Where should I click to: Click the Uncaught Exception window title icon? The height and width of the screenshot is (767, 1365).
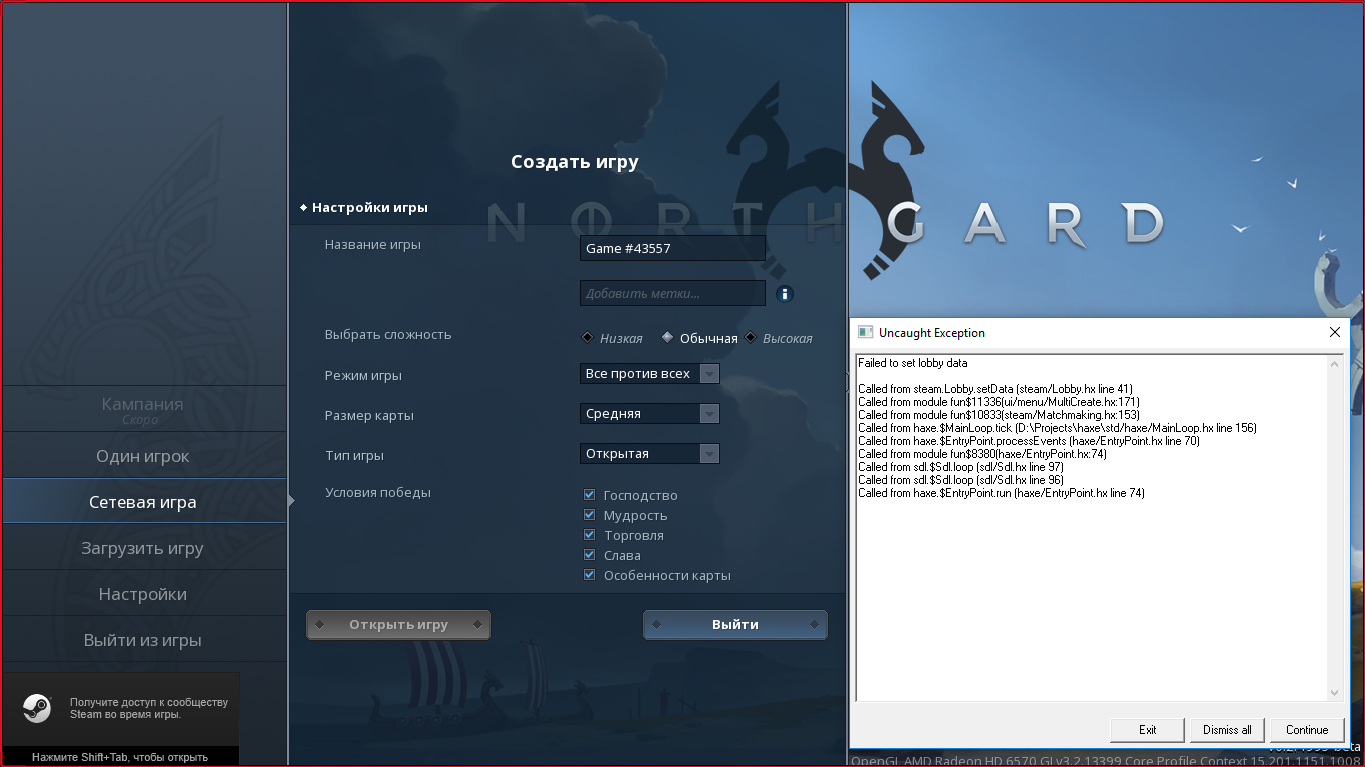(x=866, y=332)
